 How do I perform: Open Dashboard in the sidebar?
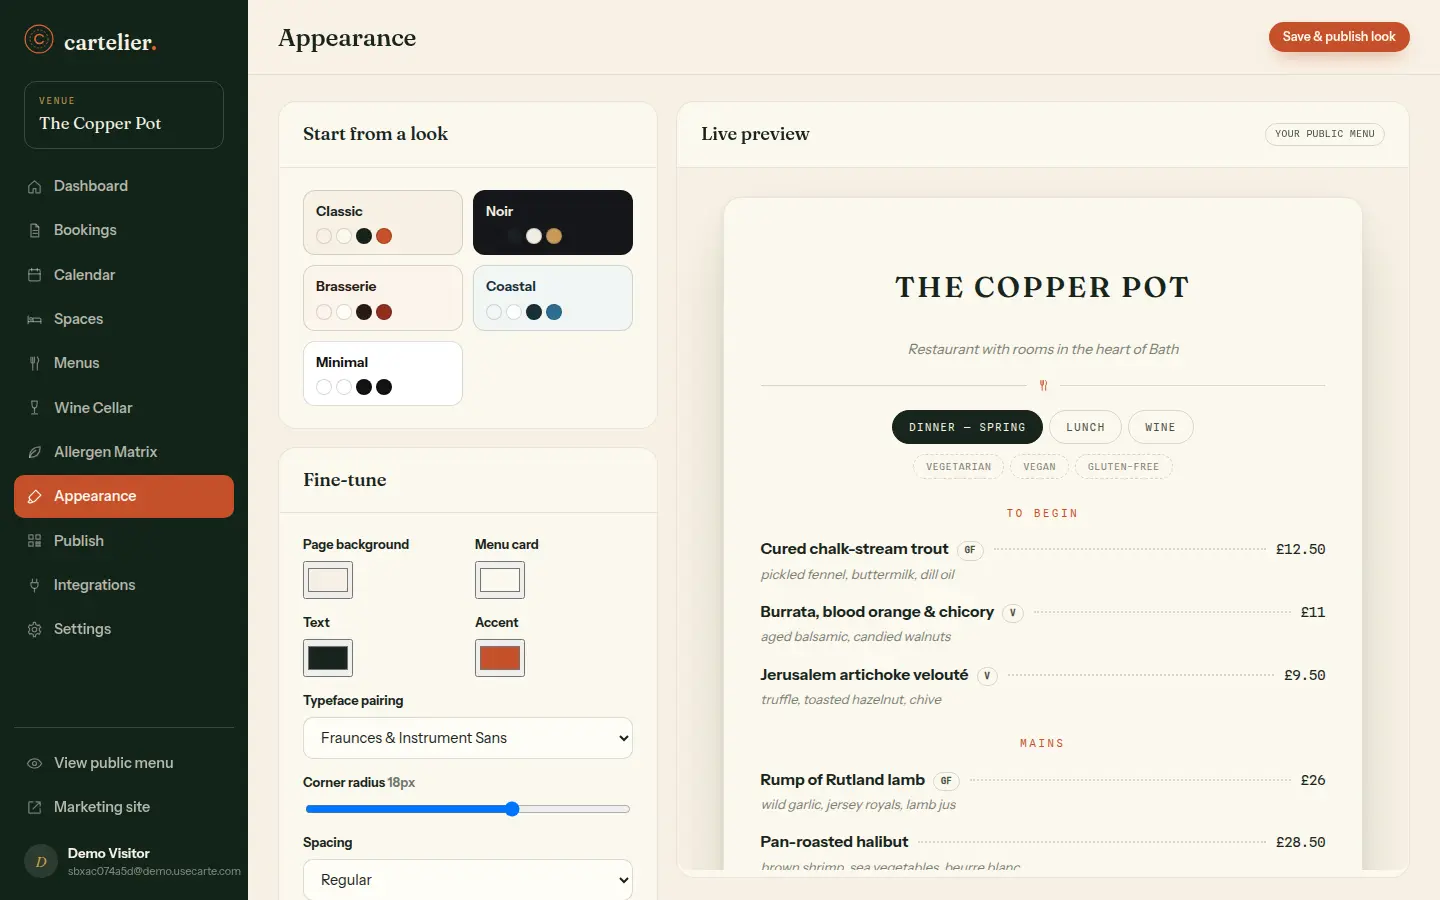(124, 186)
